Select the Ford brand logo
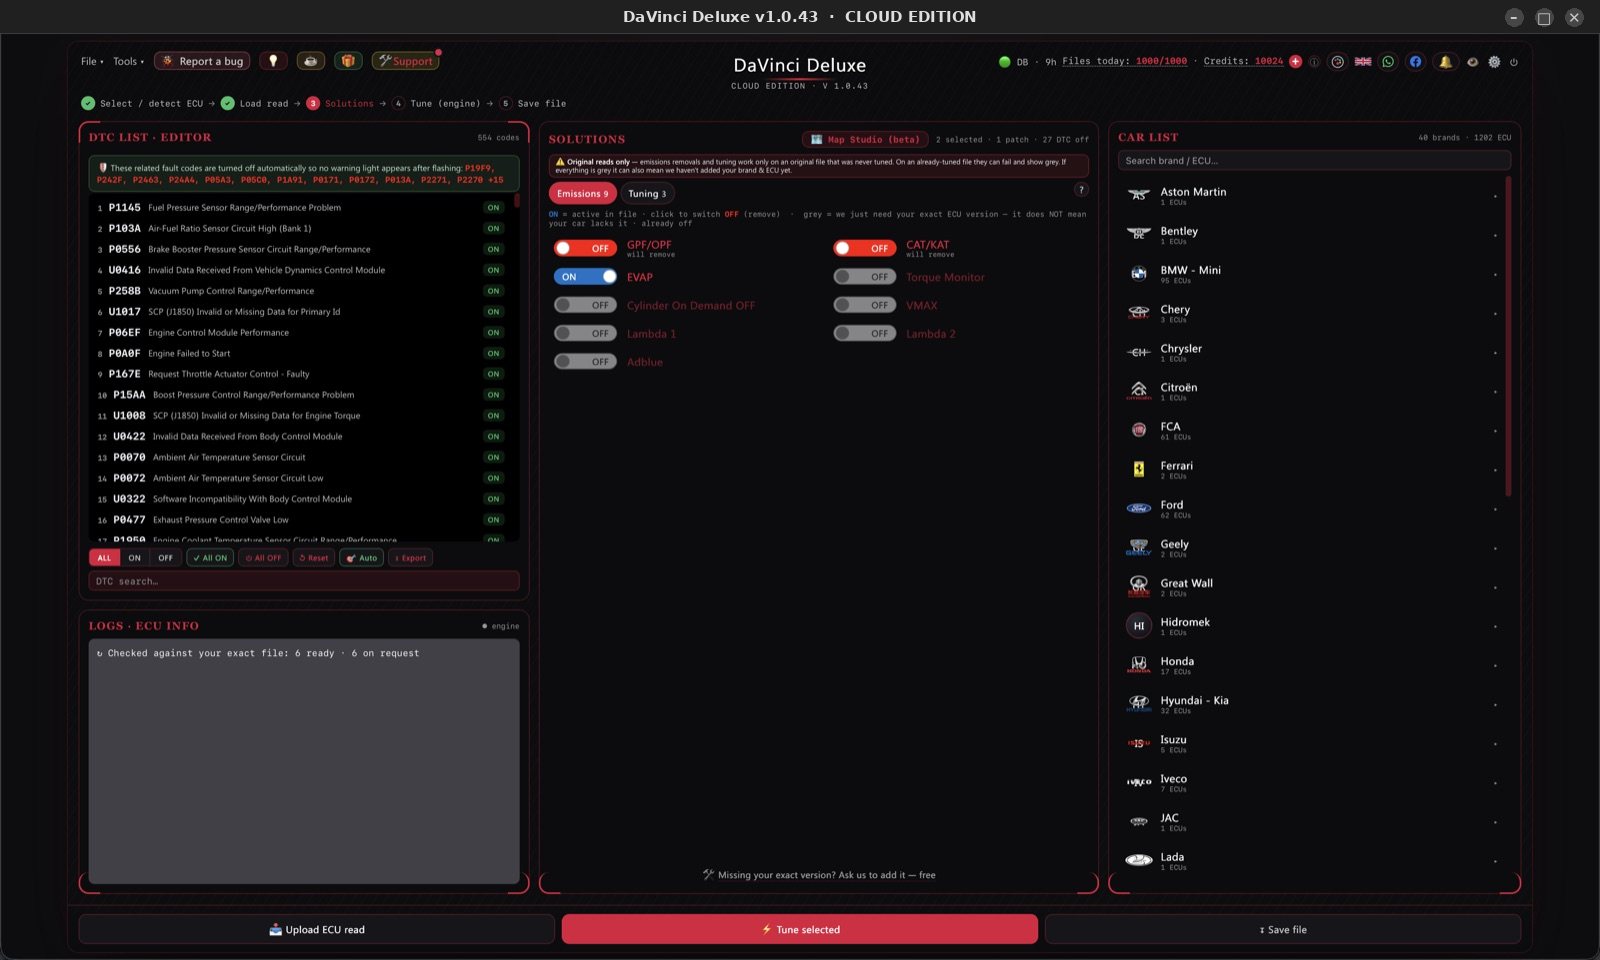The height and width of the screenshot is (960, 1600). pos(1139,508)
